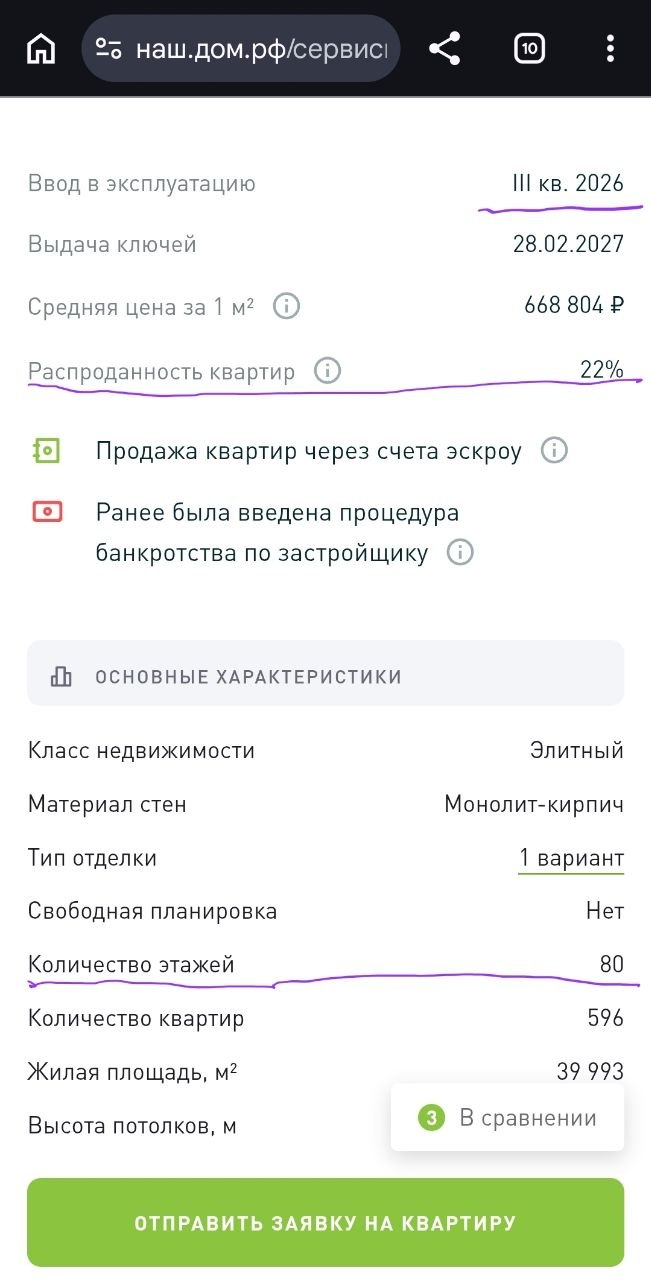Tap the green badge with number 3
The width and height of the screenshot is (651, 1280).
pos(431,1118)
